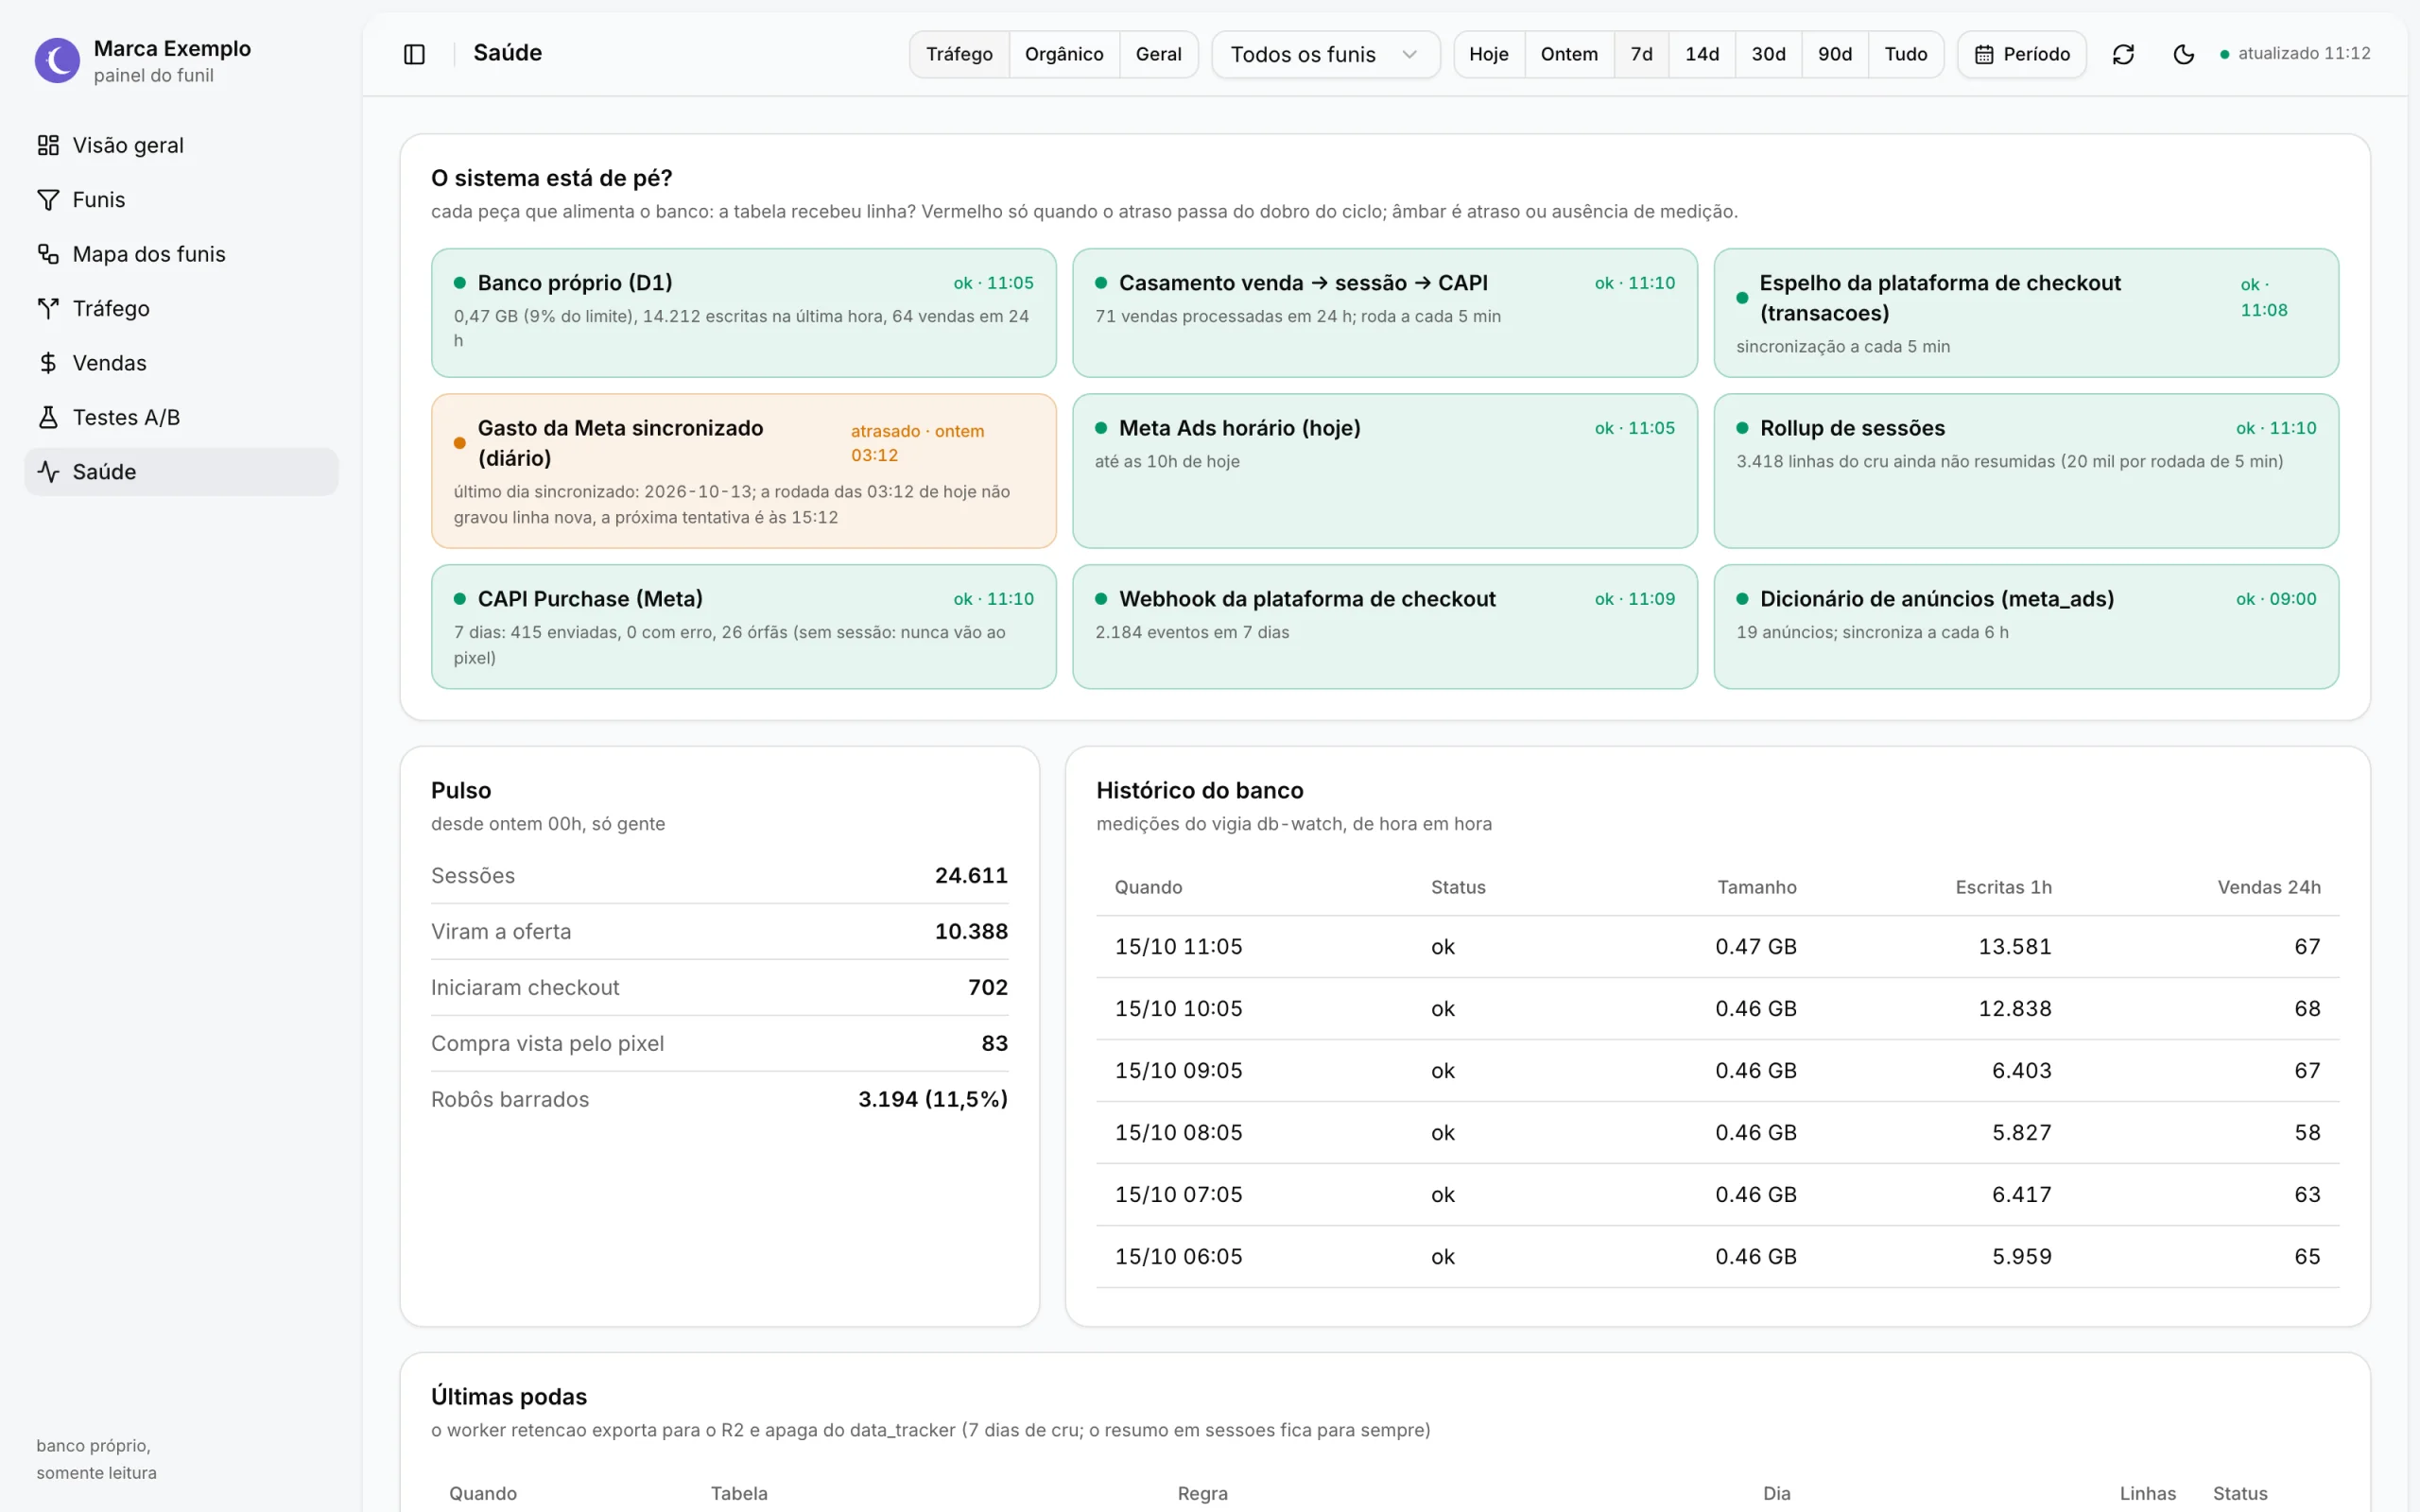Screen dimensions: 2420x1512
Task: Select the Tudo date range
Action: [x=1906, y=54]
